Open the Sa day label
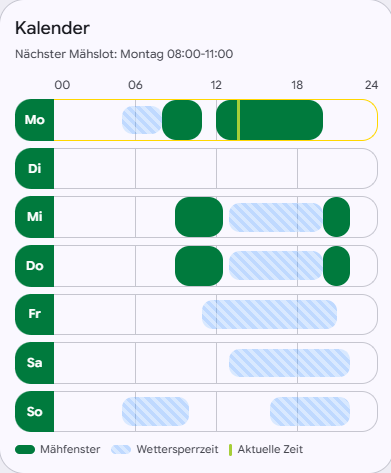The height and width of the screenshot is (473, 391). pos(35,363)
